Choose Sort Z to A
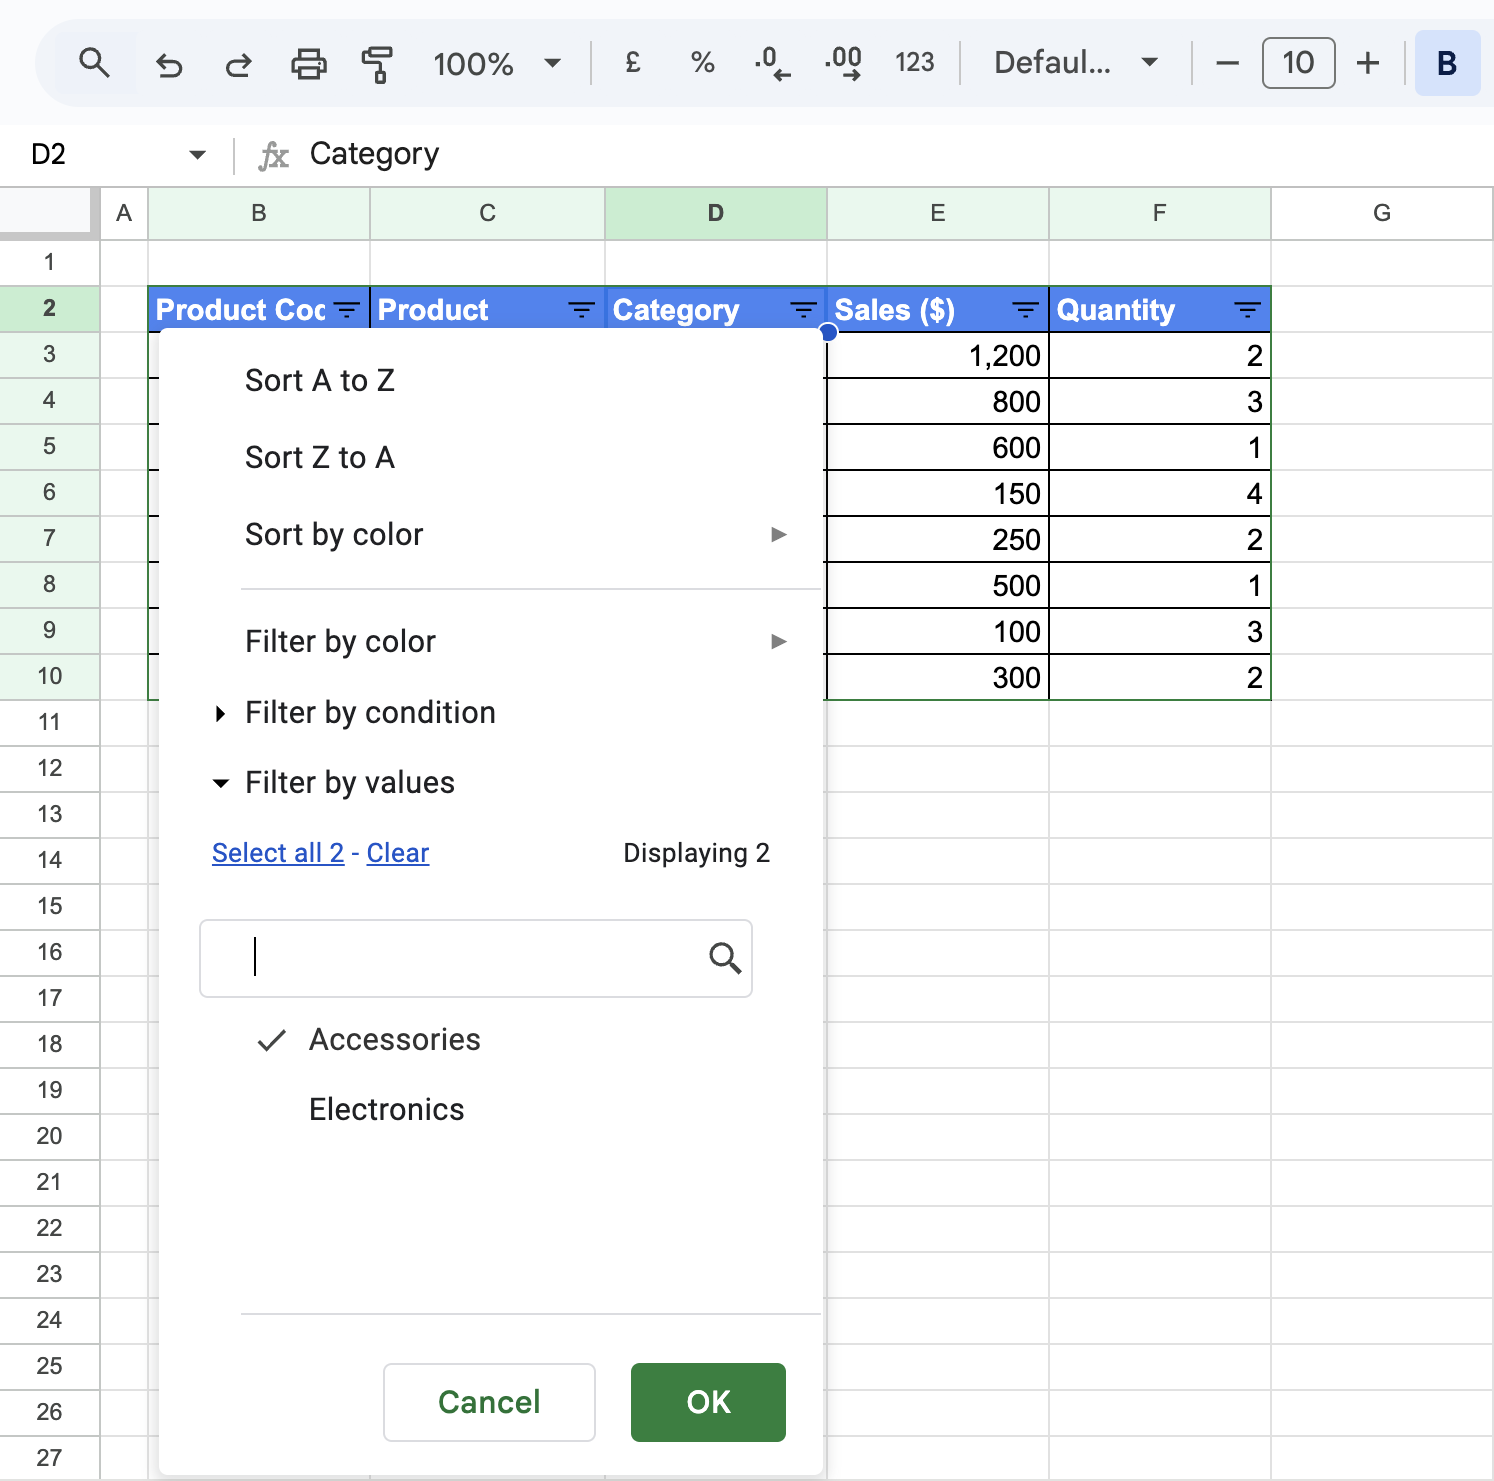 (x=320, y=457)
